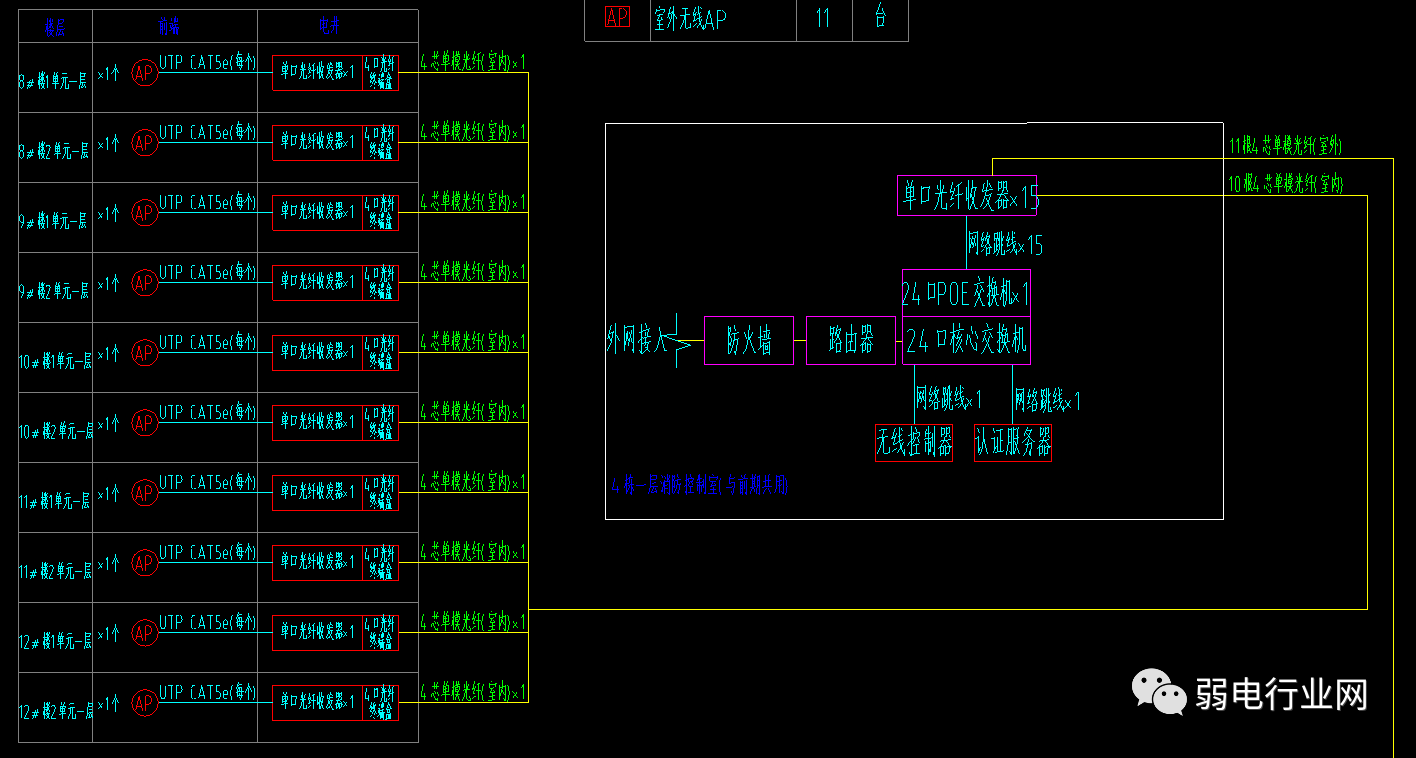Select the 网络跳线×15 label
The height and width of the screenshot is (758, 1416).
(x=1005, y=244)
